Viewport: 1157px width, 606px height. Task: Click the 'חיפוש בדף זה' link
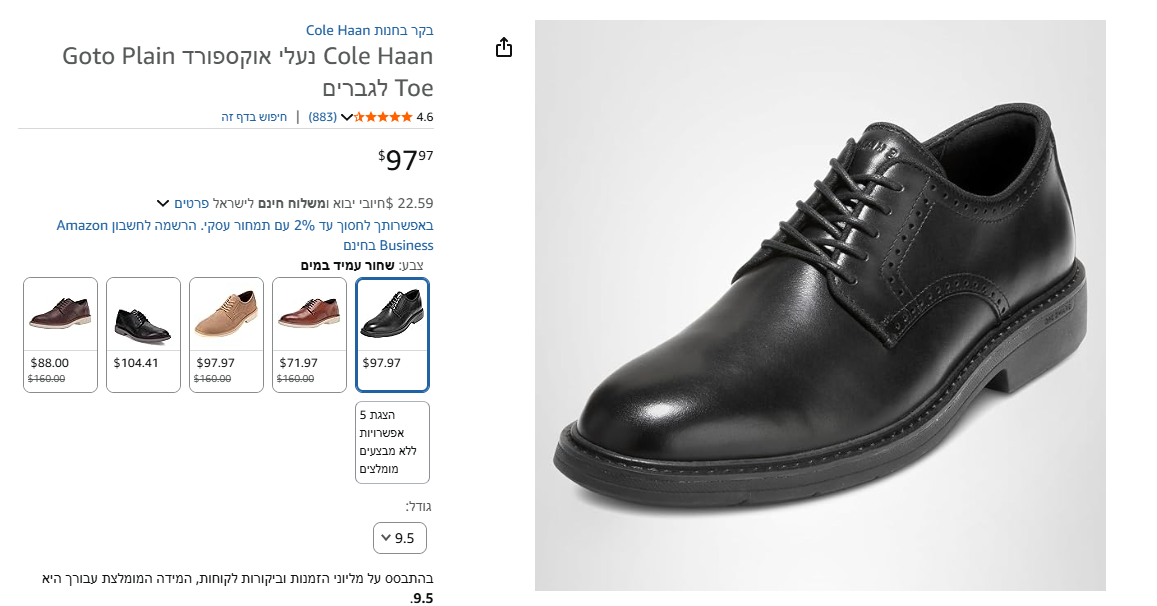[x=254, y=117]
